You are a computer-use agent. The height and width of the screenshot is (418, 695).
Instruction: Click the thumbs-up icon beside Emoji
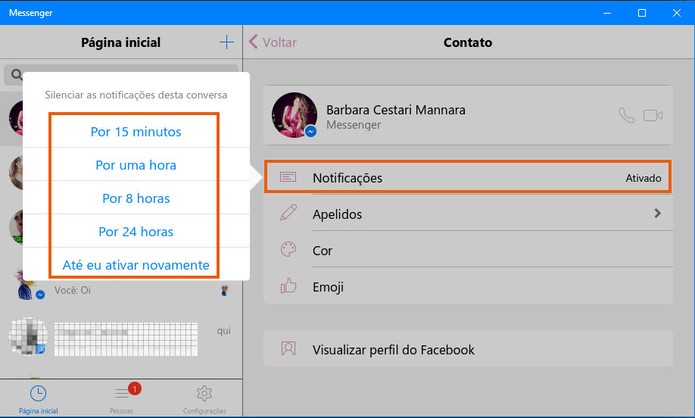(288, 286)
